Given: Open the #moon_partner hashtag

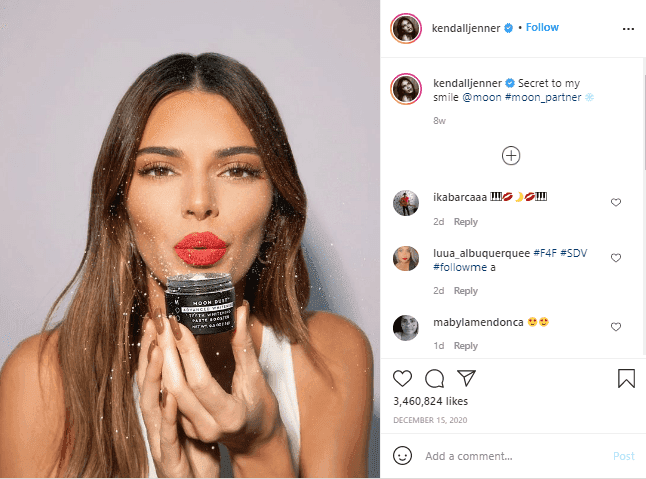Looking at the screenshot, I should (543, 97).
